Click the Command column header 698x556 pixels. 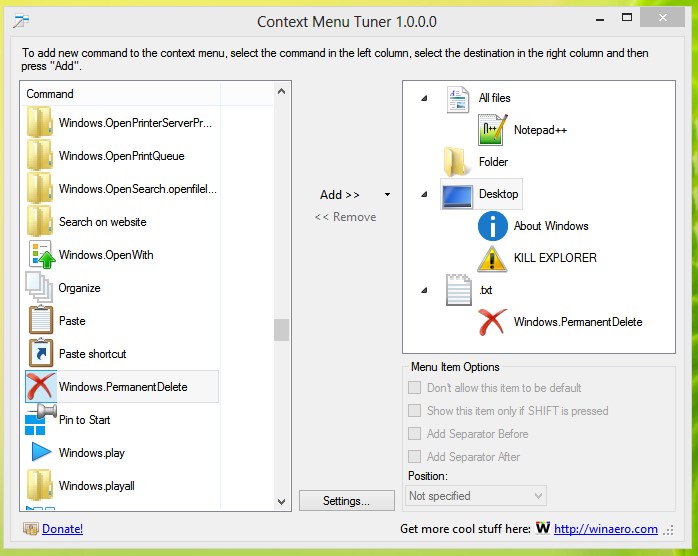120,94
